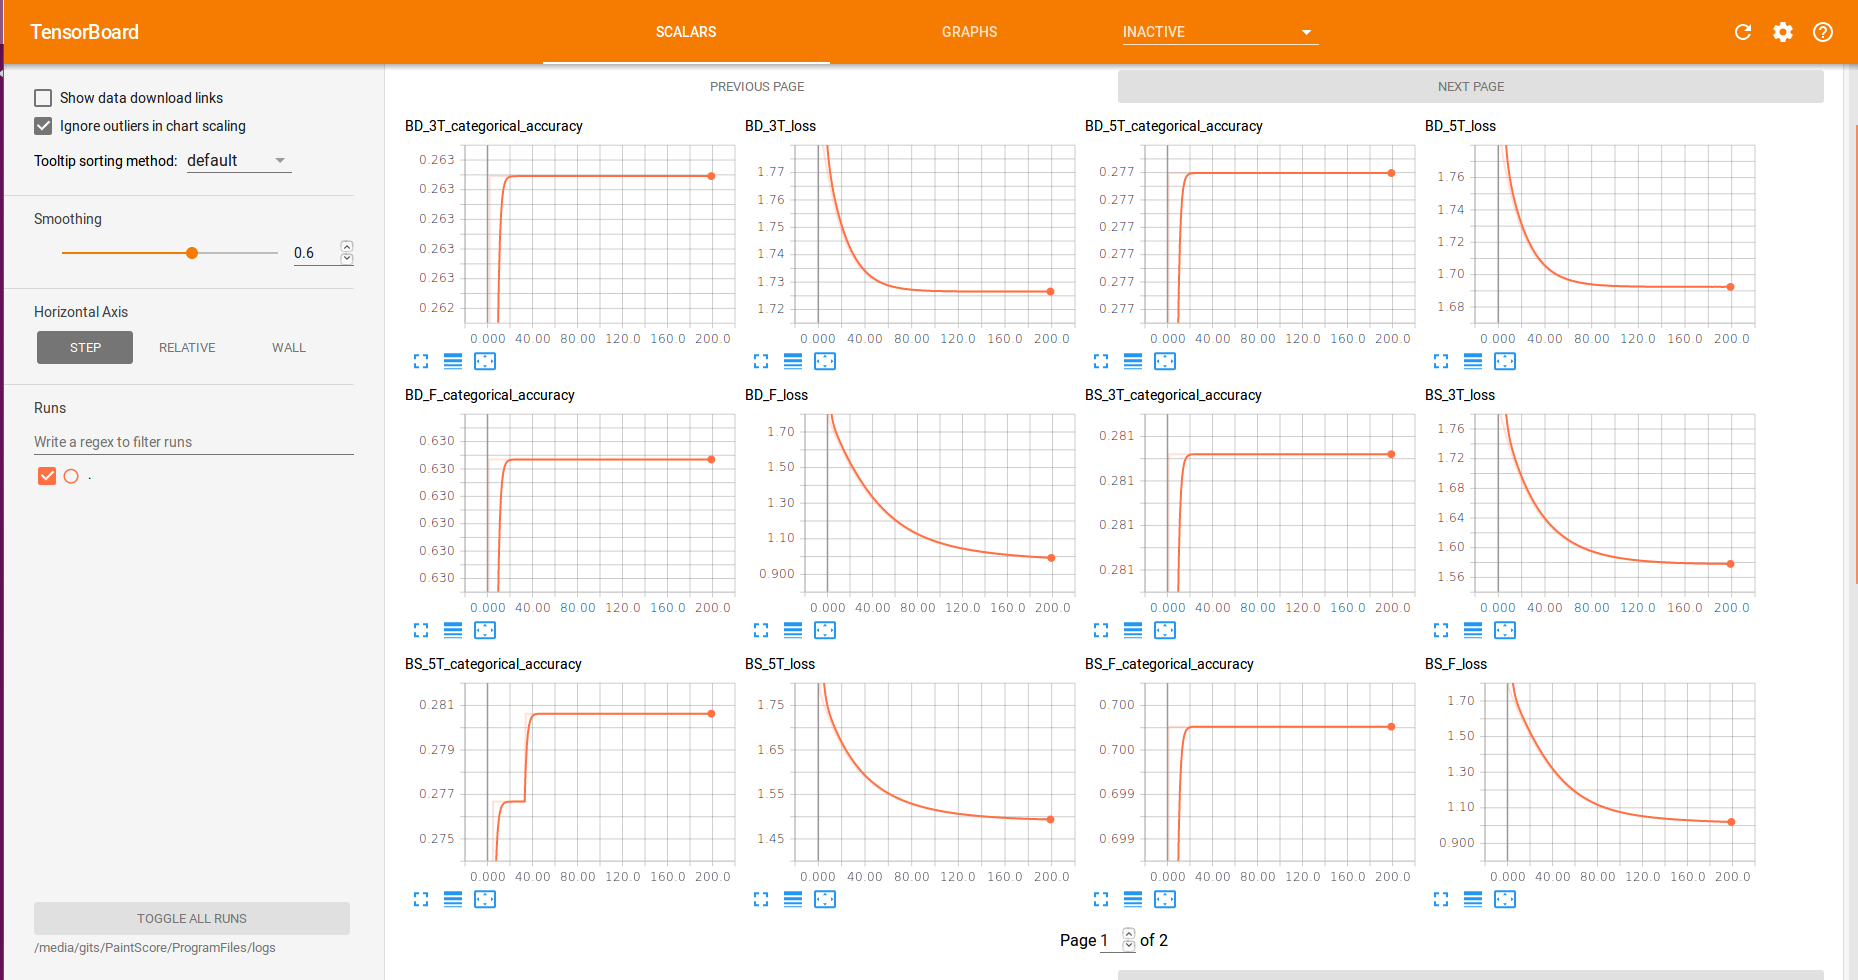Focus the regex run filter field
This screenshot has height=980, width=1858.
(194, 442)
